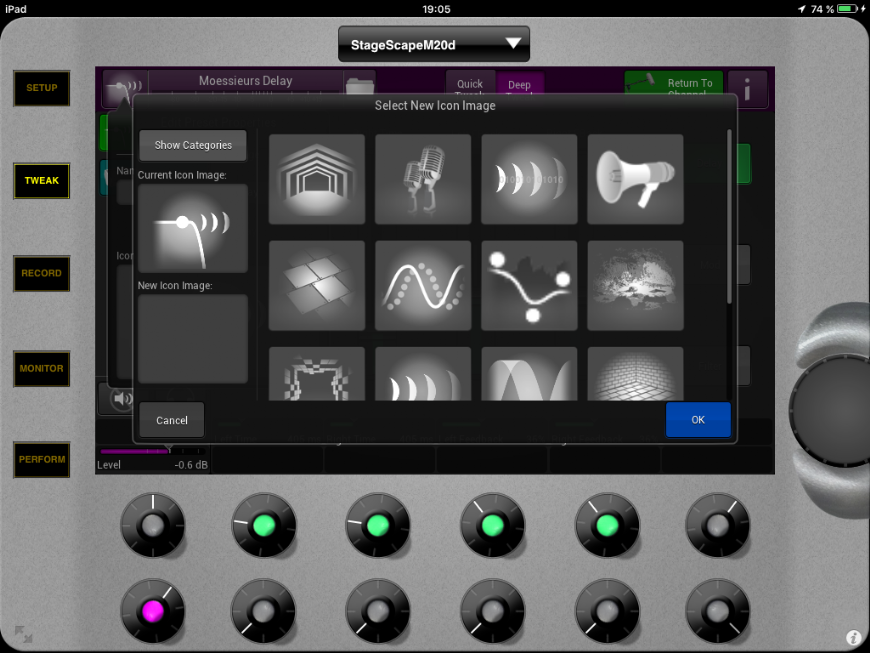Select the curve with three nodes icon
The image size is (870, 653).
pos(529,285)
